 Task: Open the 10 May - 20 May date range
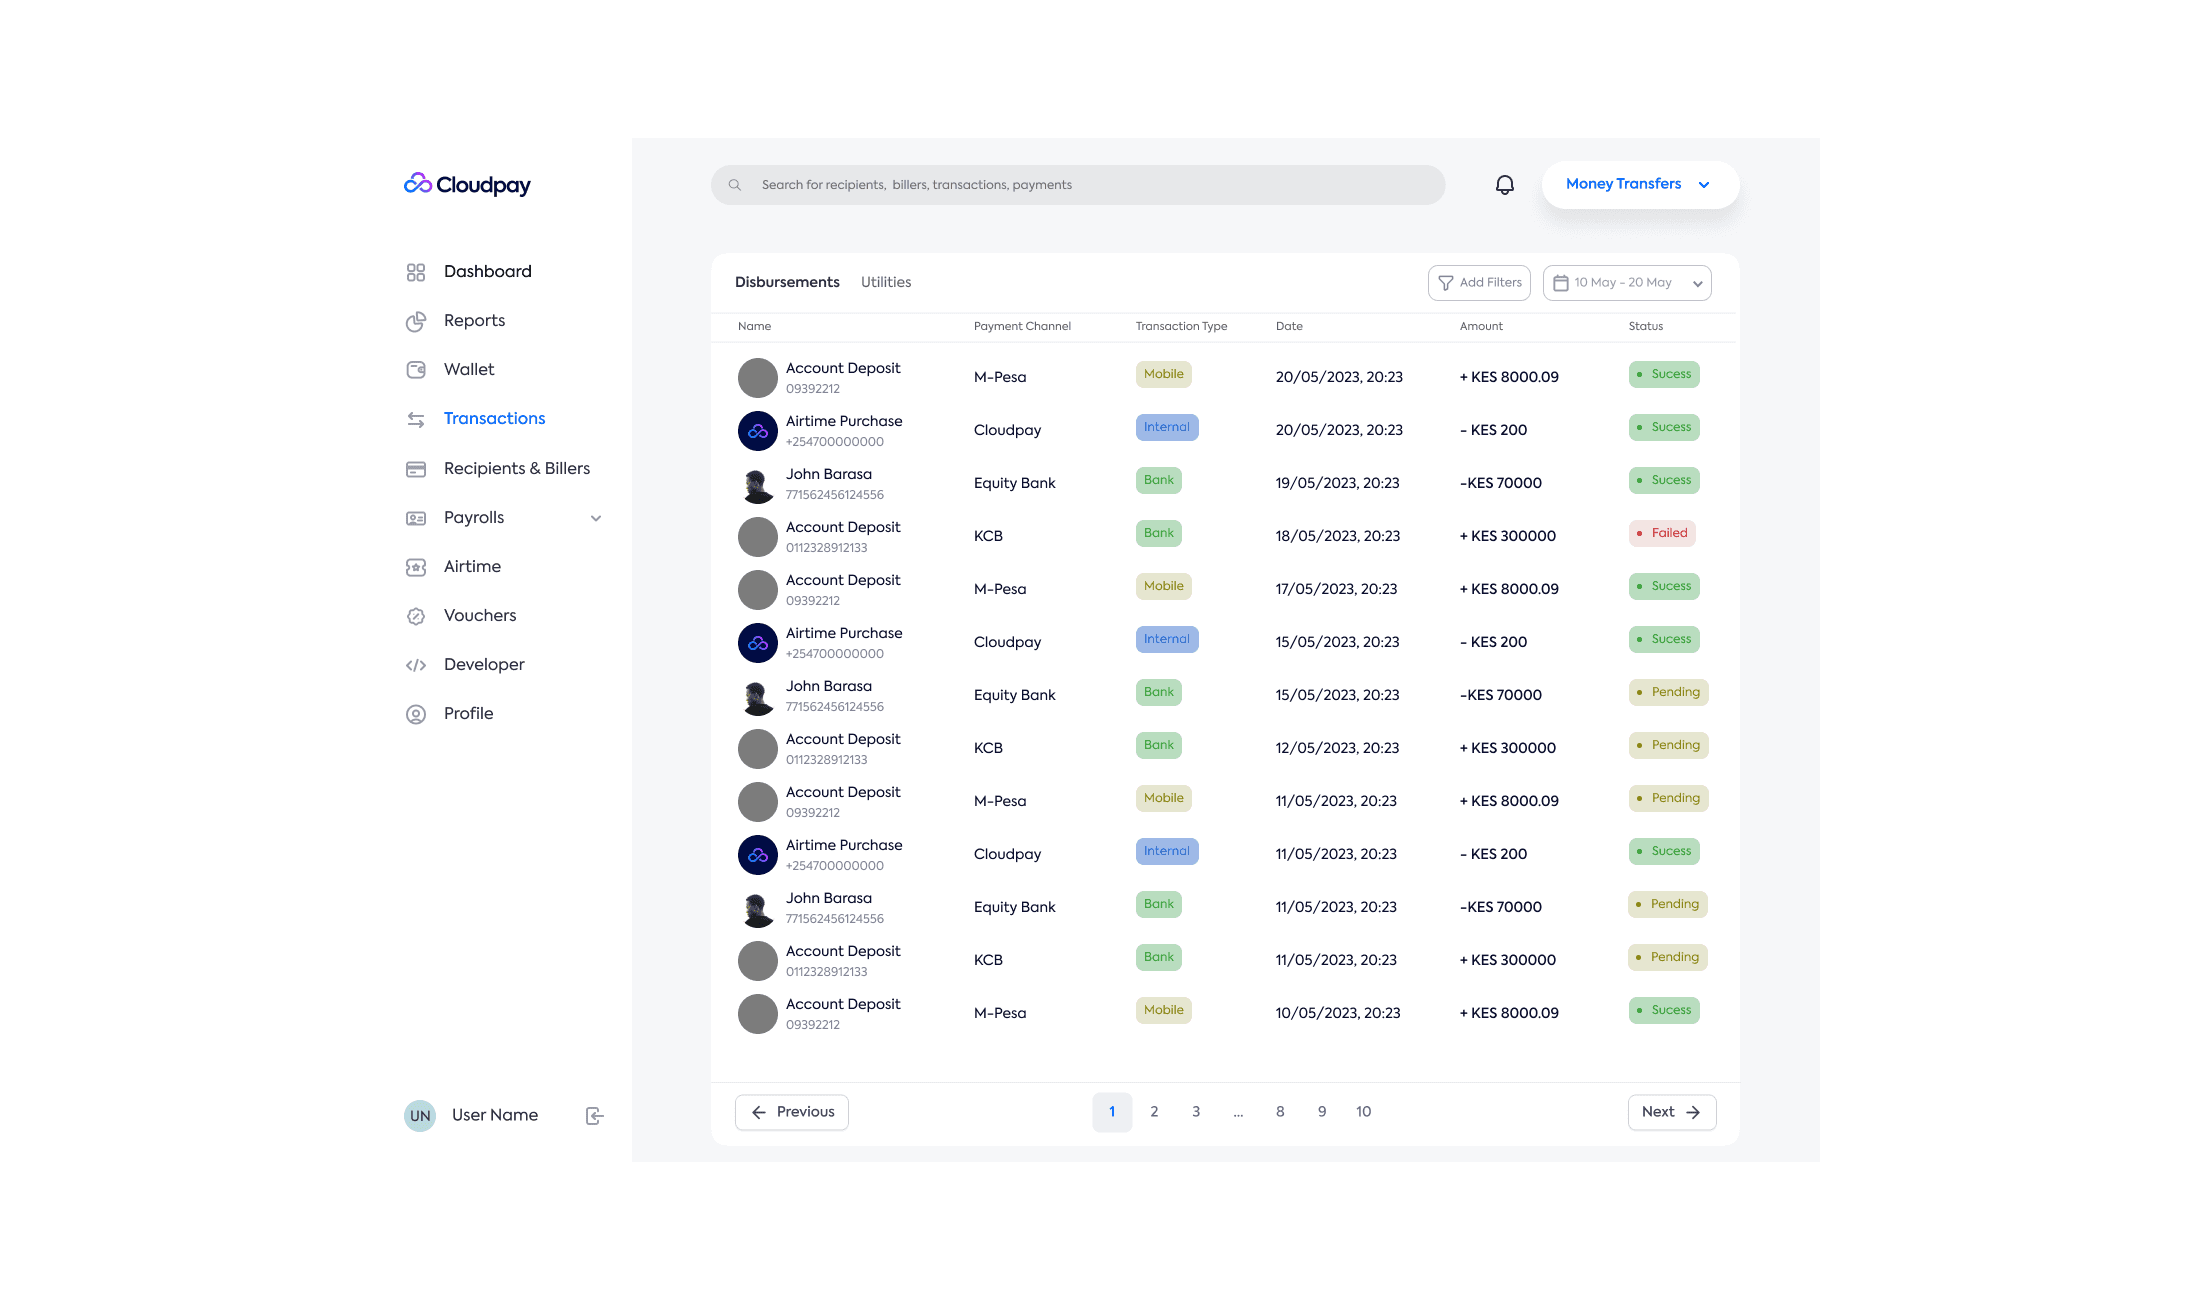(1627, 283)
